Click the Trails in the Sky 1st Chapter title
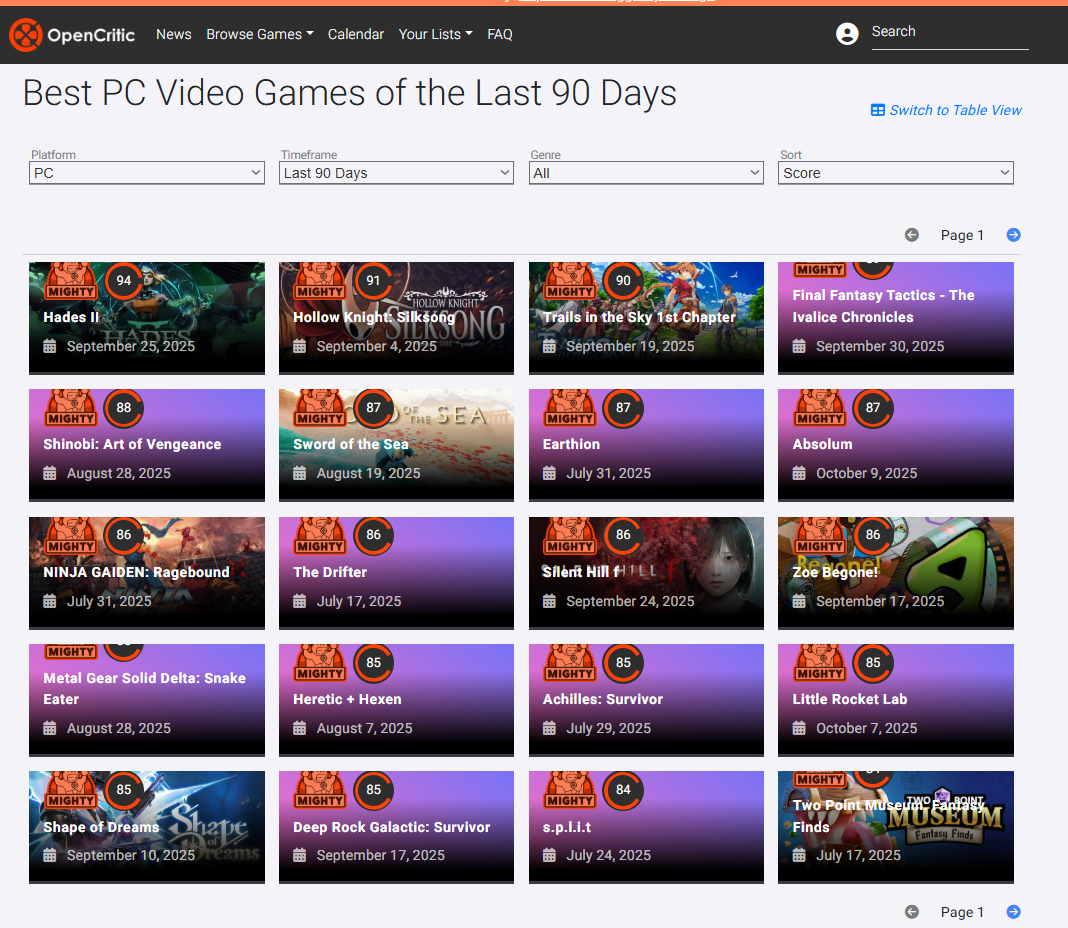 point(639,317)
